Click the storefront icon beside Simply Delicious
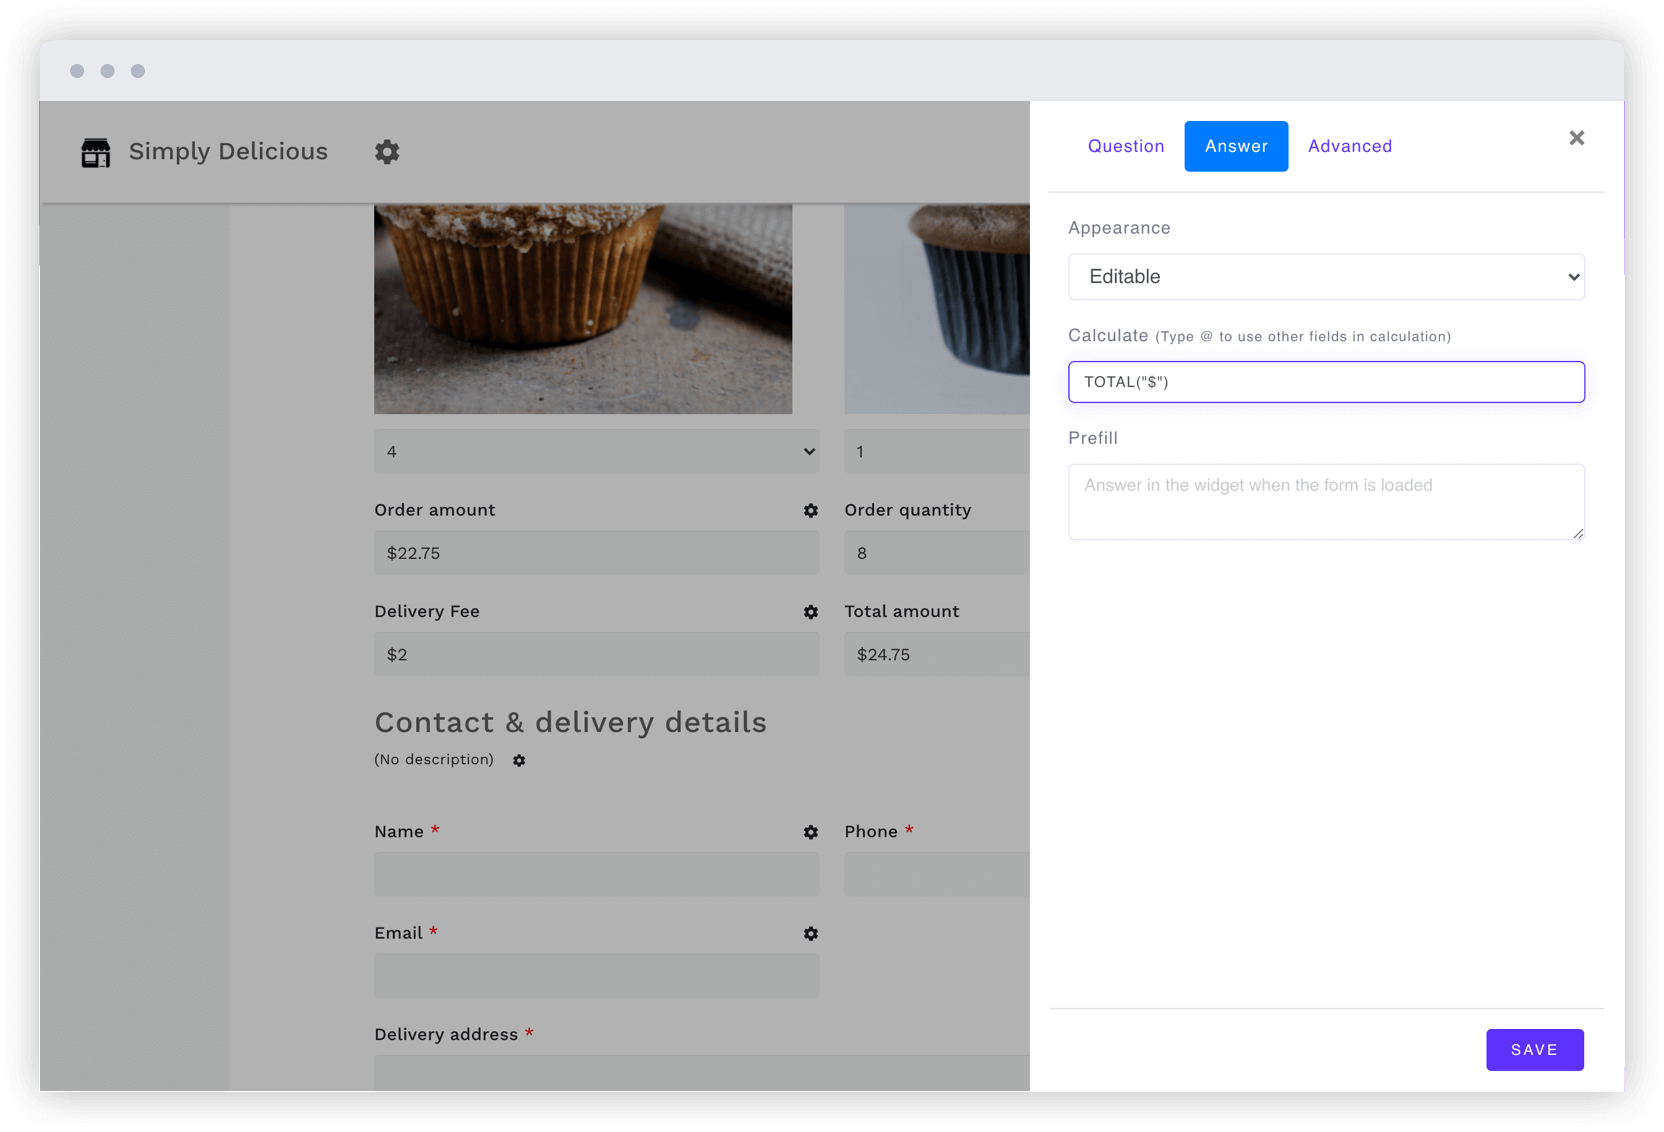The width and height of the screenshot is (1664, 1132). point(96,152)
